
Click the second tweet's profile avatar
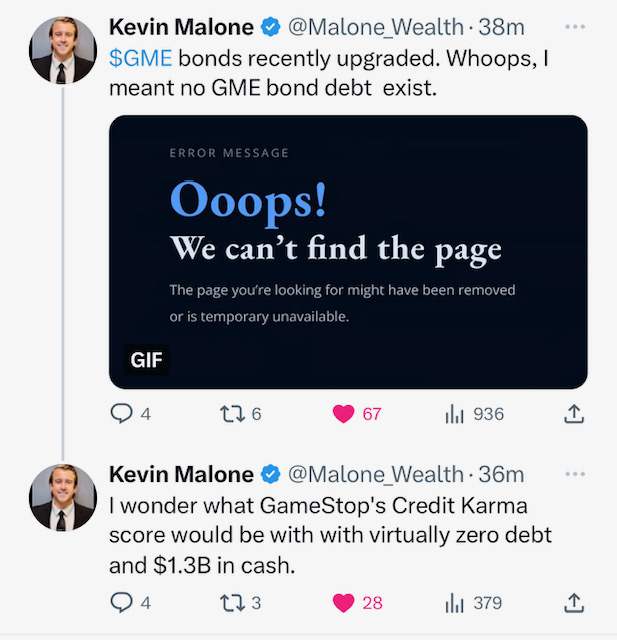(62, 497)
